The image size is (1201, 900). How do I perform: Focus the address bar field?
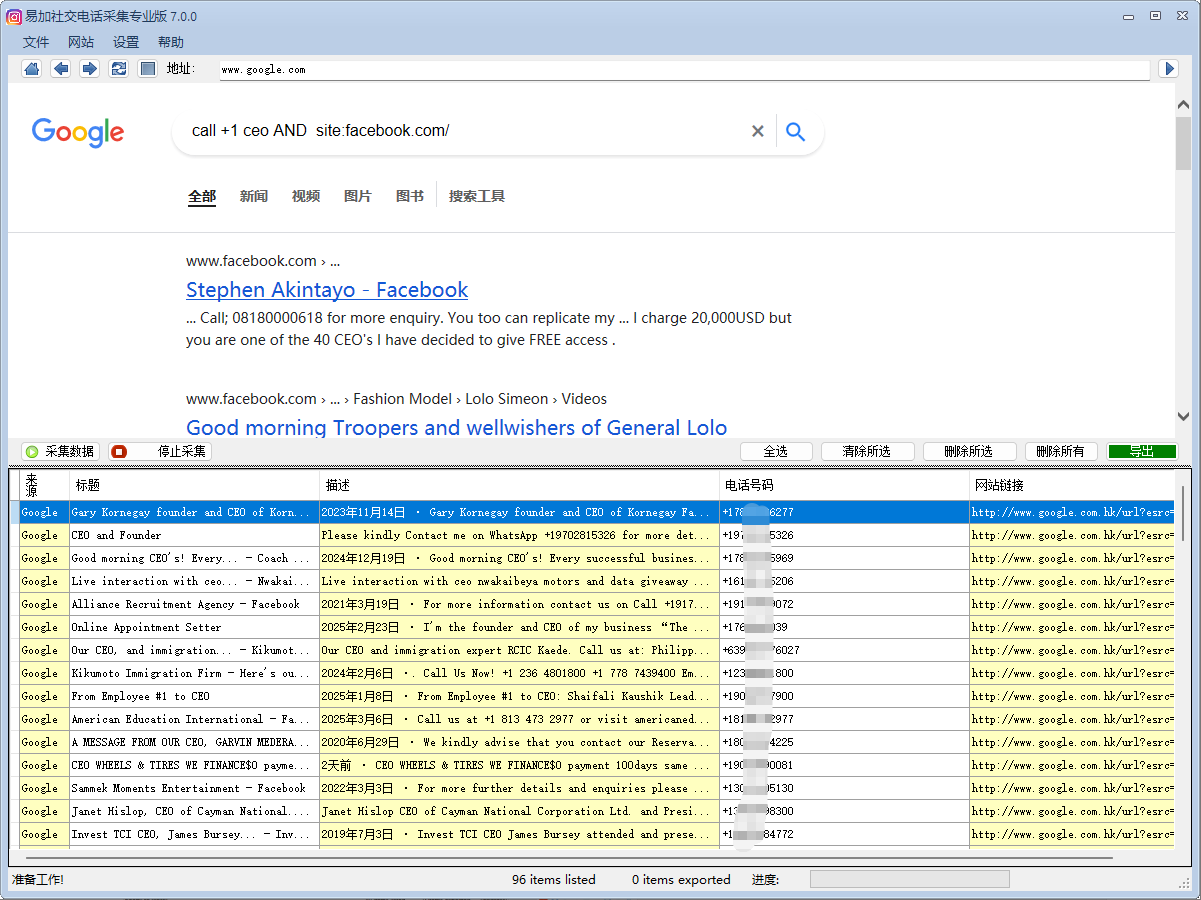tap(685, 70)
